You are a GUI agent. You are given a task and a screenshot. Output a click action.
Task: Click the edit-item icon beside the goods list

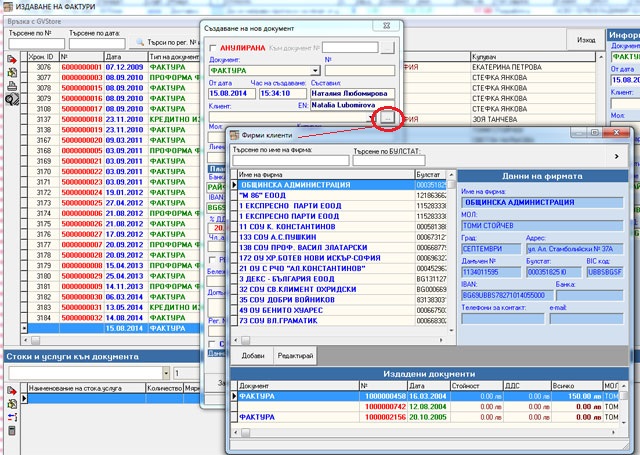pyautogui.click(x=12, y=404)
